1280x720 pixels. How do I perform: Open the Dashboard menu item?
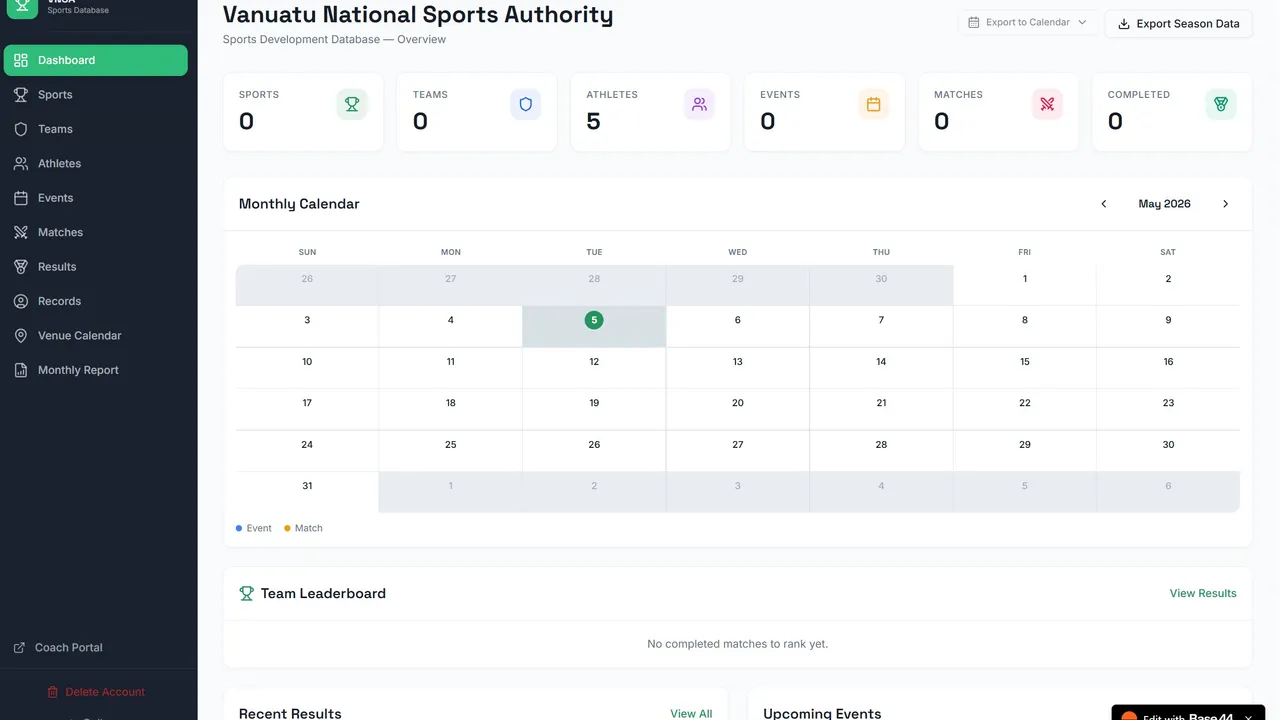tap(96, 60)
